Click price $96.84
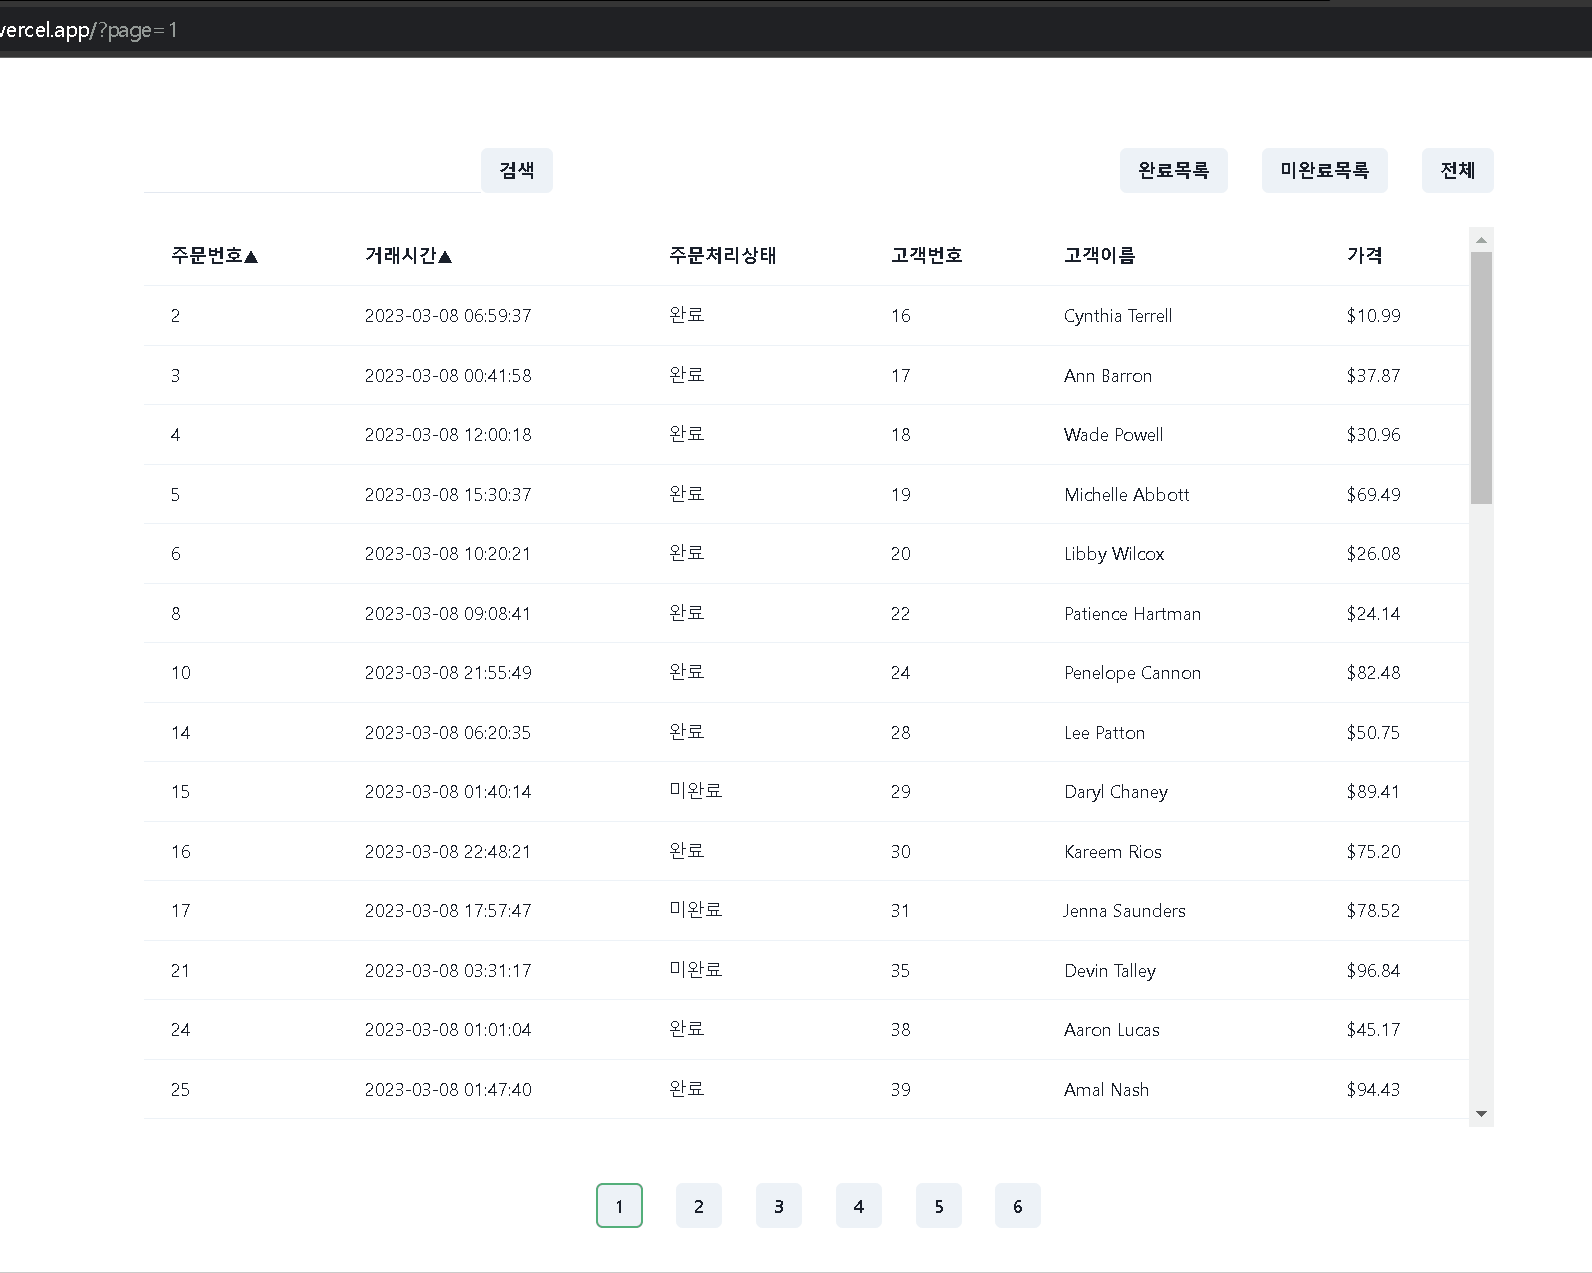 tap(1373, 971)
